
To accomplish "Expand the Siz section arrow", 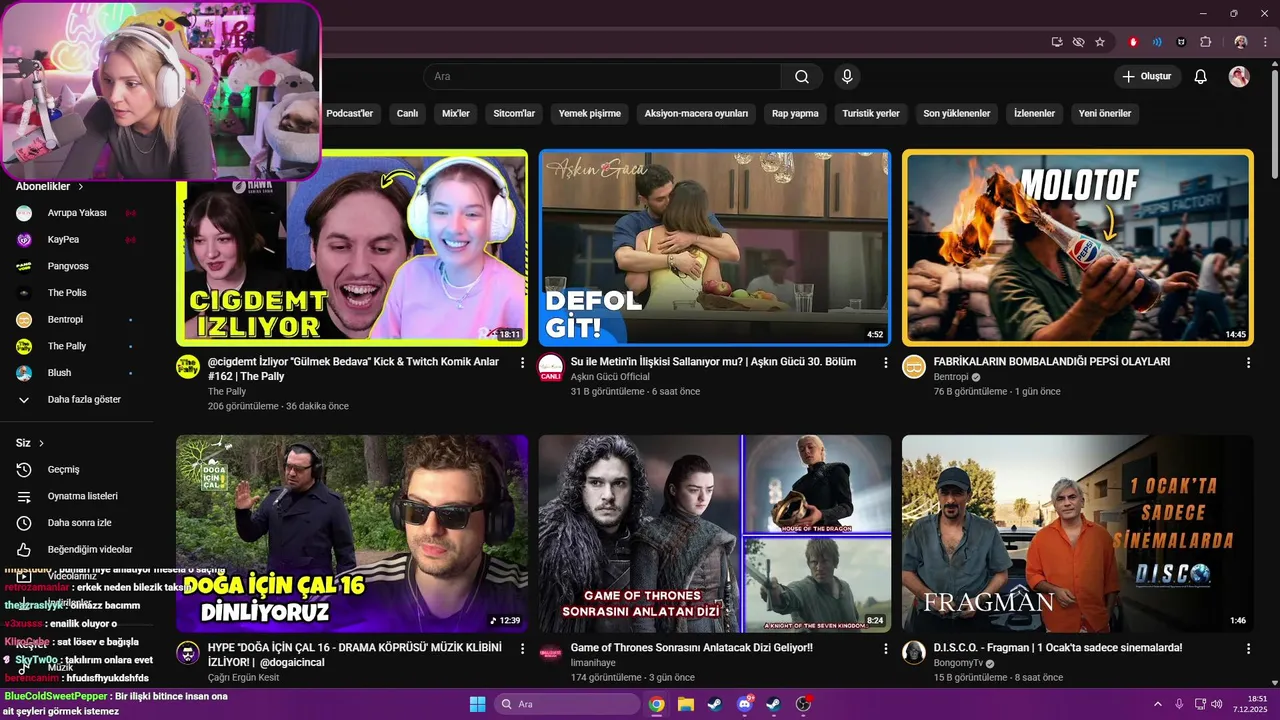I will [41, 443].
